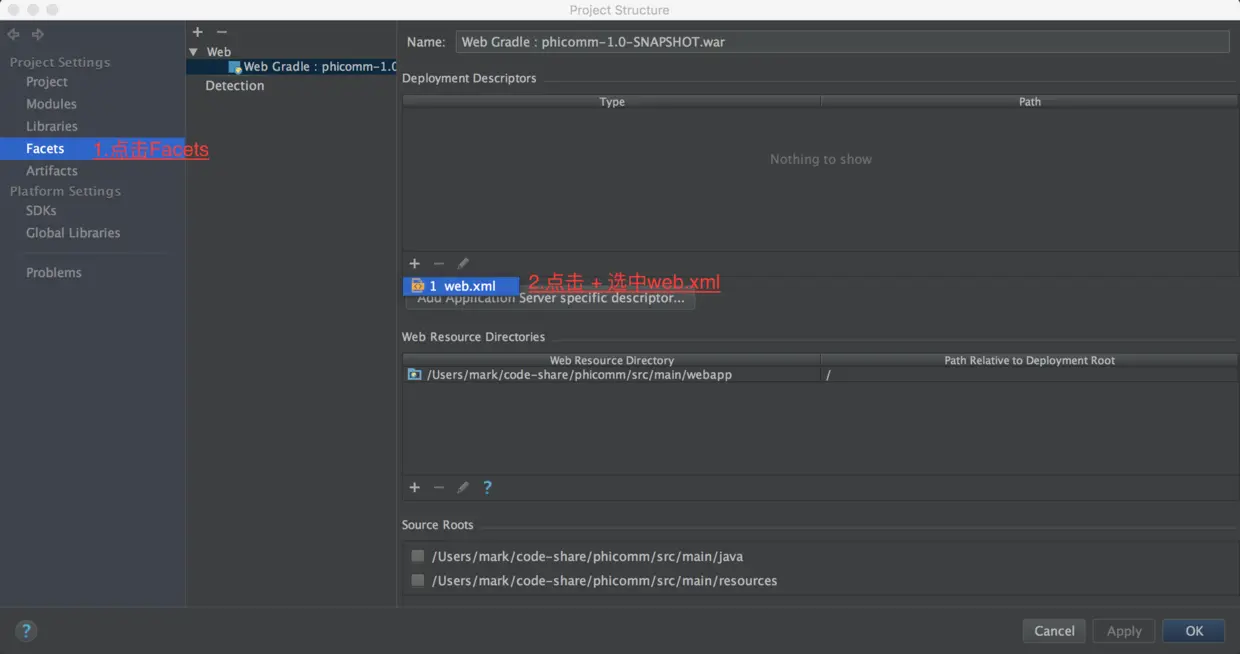Click Path Relative to Deployment Root header
The width and height of the screenshot is (1240, 654).
tap(1029, 361)
